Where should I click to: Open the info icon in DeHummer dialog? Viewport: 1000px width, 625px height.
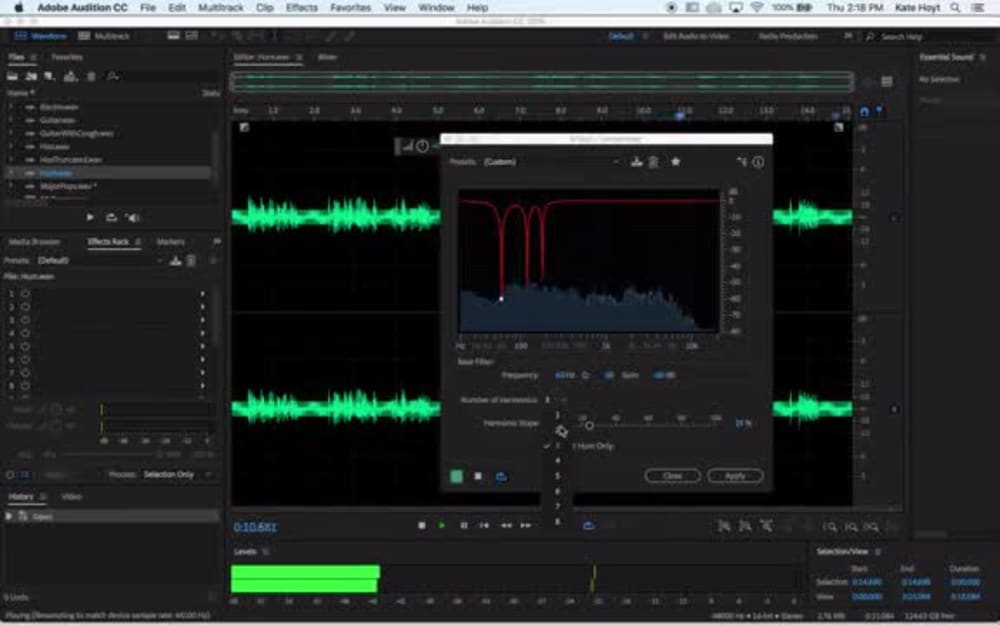[758, 162]
